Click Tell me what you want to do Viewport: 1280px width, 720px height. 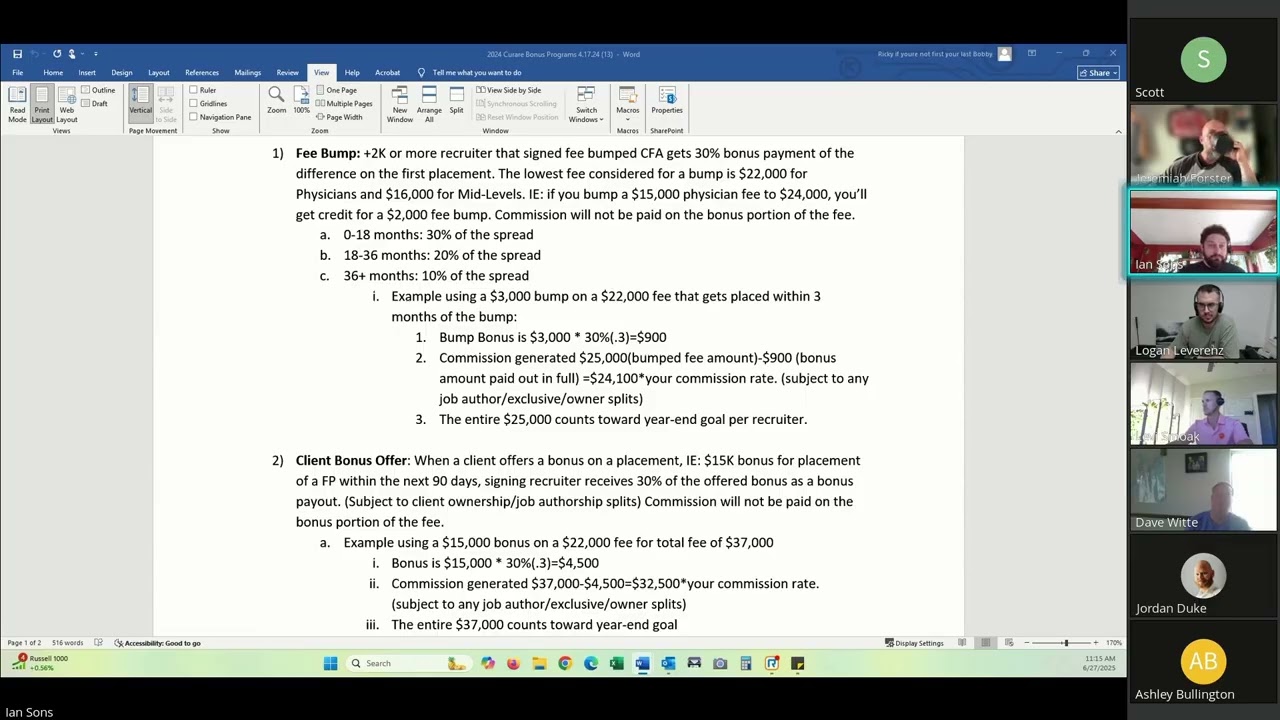(x=477, y=73)
